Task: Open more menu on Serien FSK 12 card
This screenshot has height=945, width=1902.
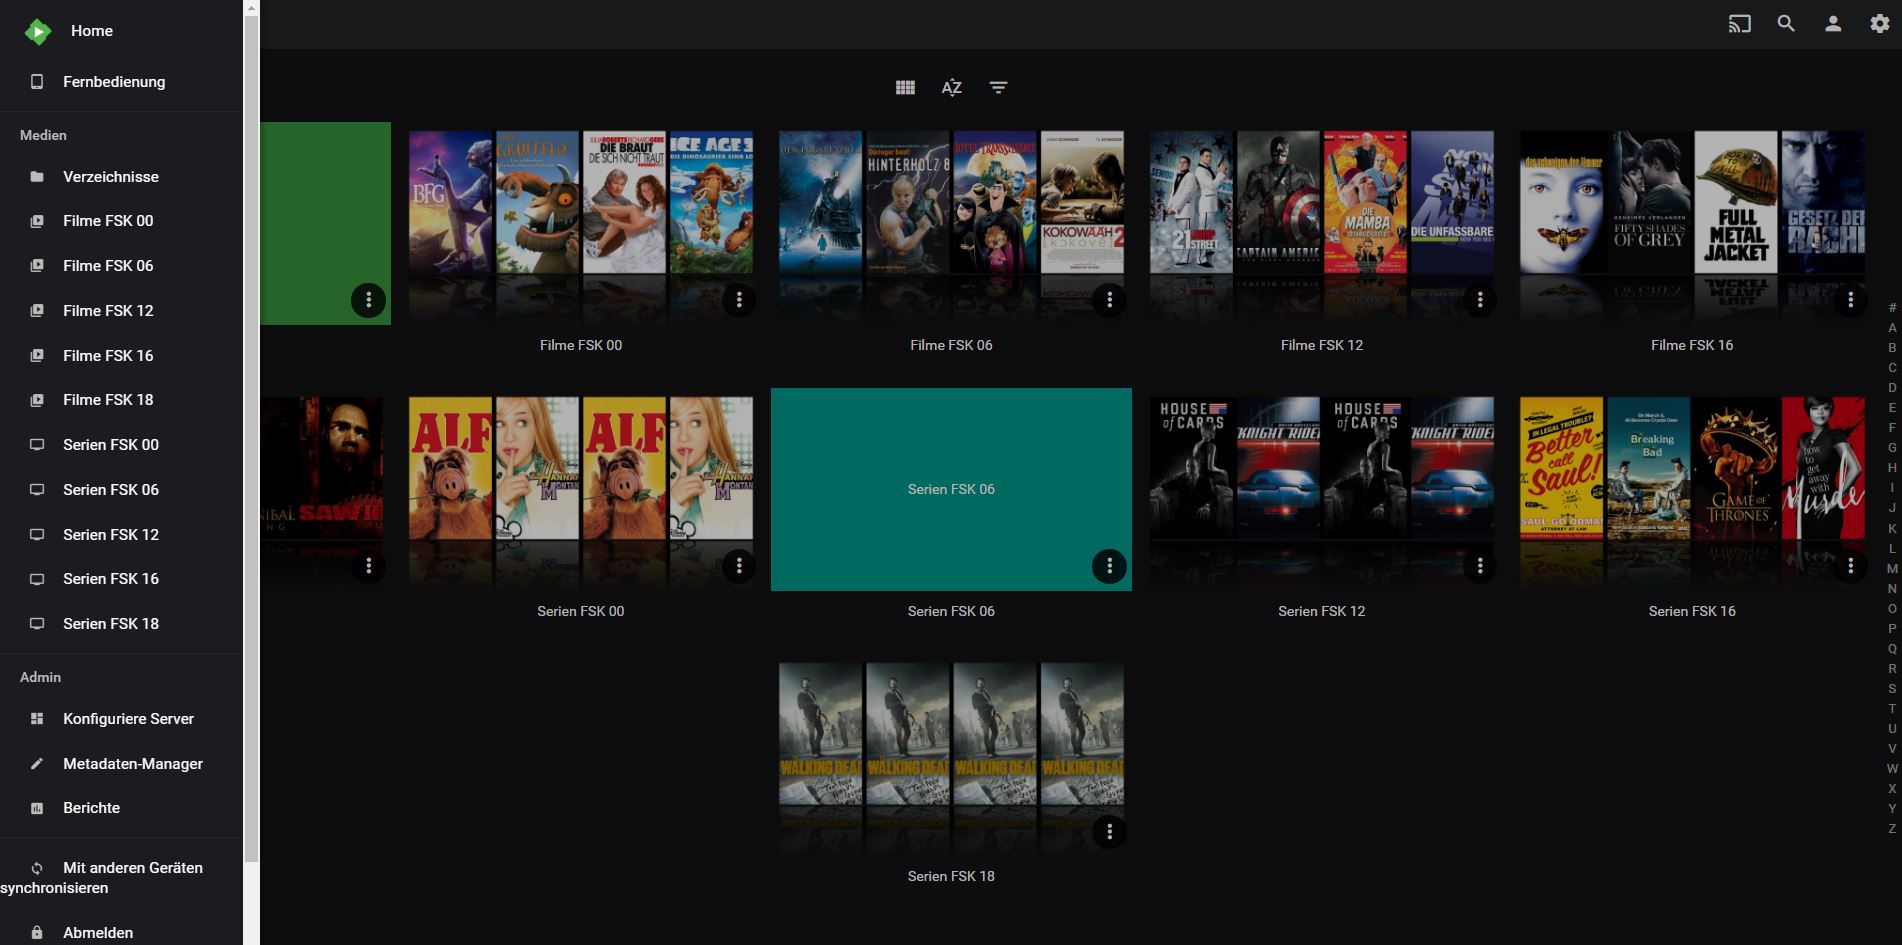Action: 1480,566
